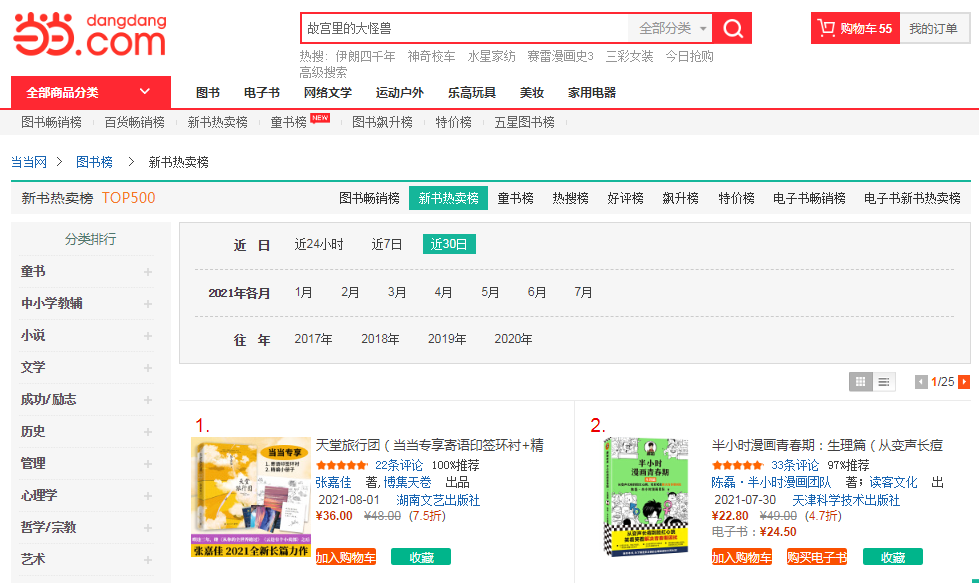This screenshot has width=979, height=583.
Task: Select 2017年 past year filter
Action: tap(313, 339)
